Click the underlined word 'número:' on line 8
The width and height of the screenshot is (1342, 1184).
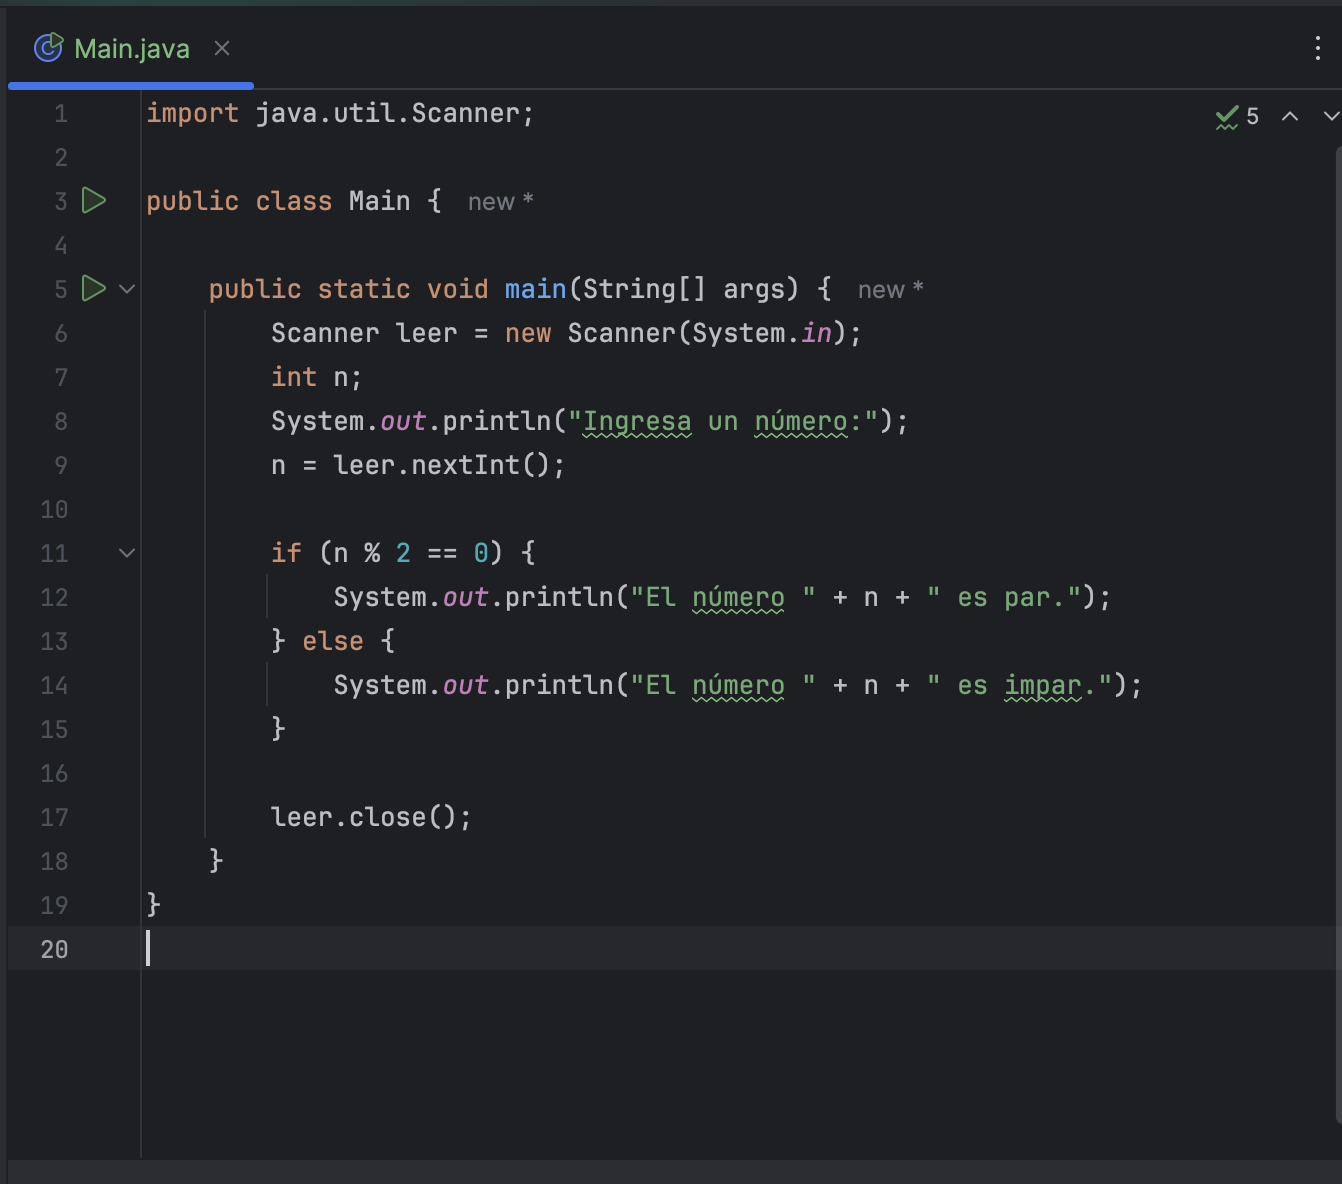pyautogui.click(x=808, y=421)
